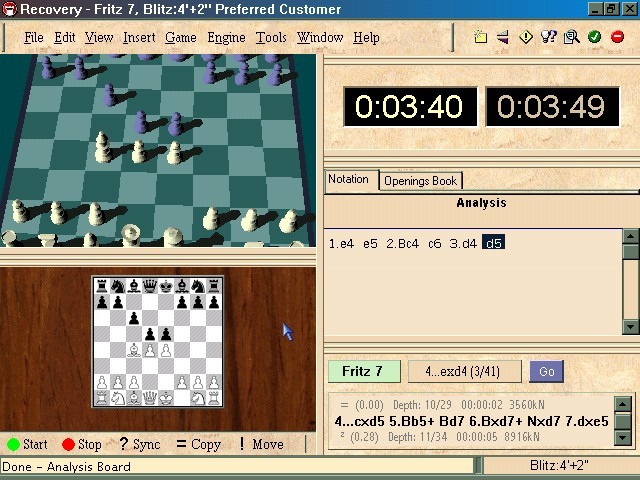Click the Depth: 11/34 engine info line
640x480 pixels.
[440, 437]
